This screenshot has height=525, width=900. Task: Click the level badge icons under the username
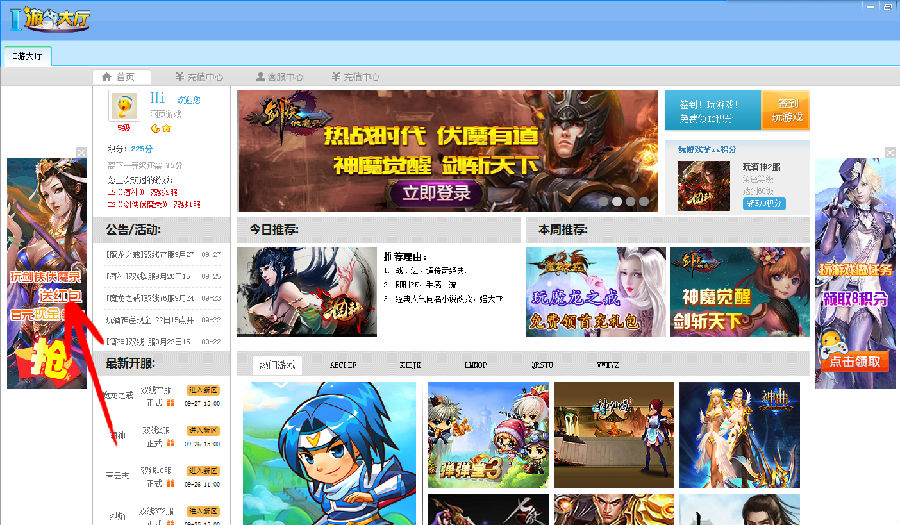coord(161,128)
